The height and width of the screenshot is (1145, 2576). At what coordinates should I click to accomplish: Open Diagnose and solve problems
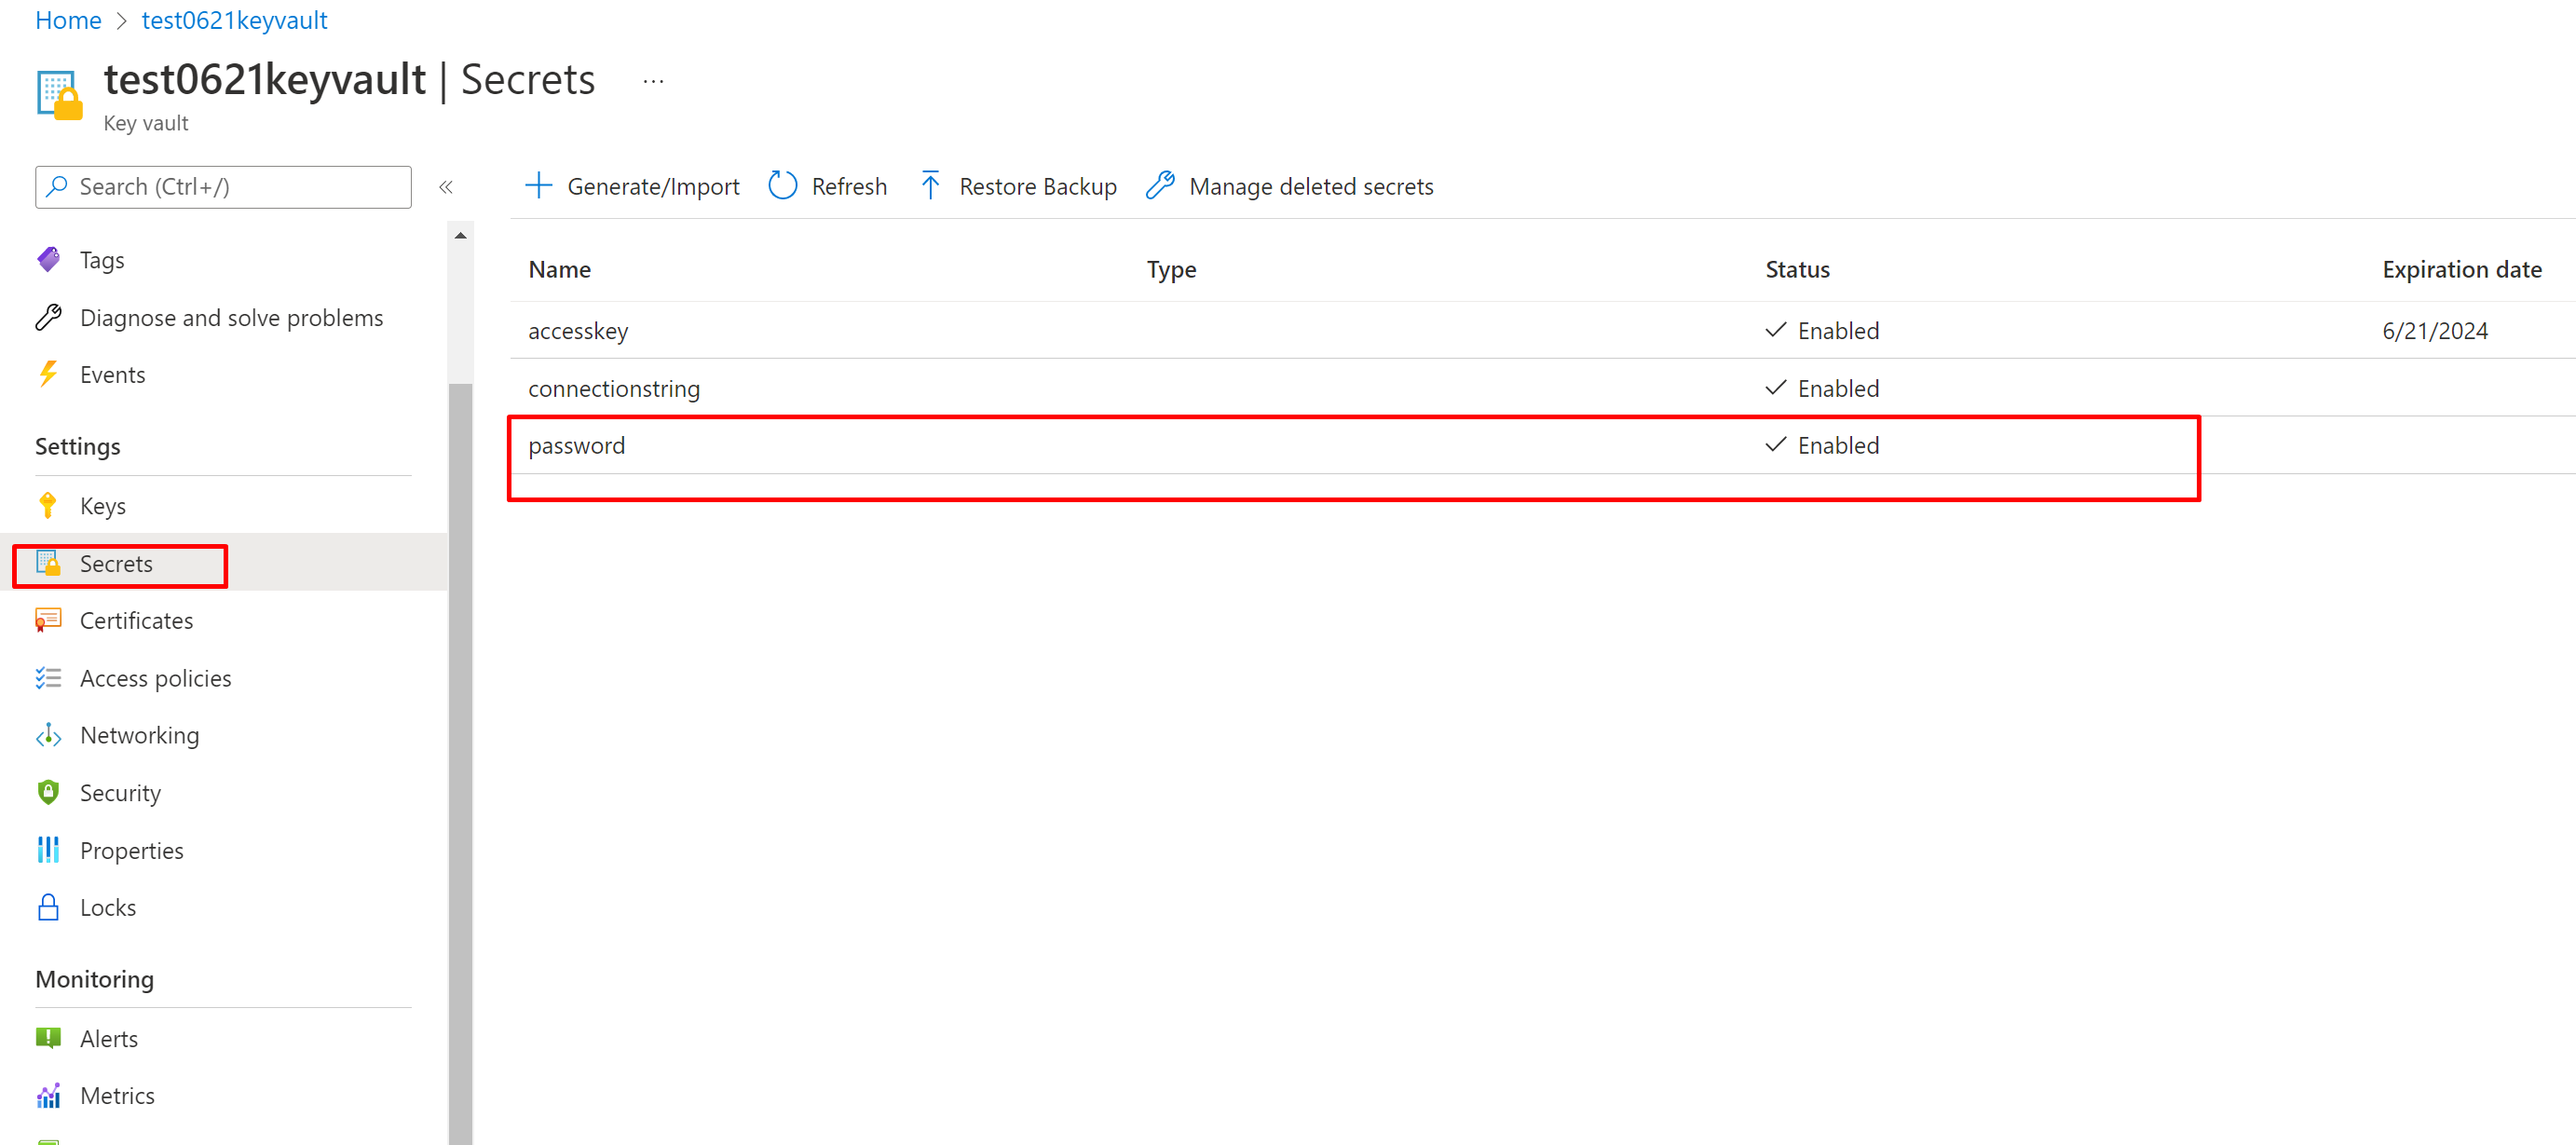pos(230,318)
